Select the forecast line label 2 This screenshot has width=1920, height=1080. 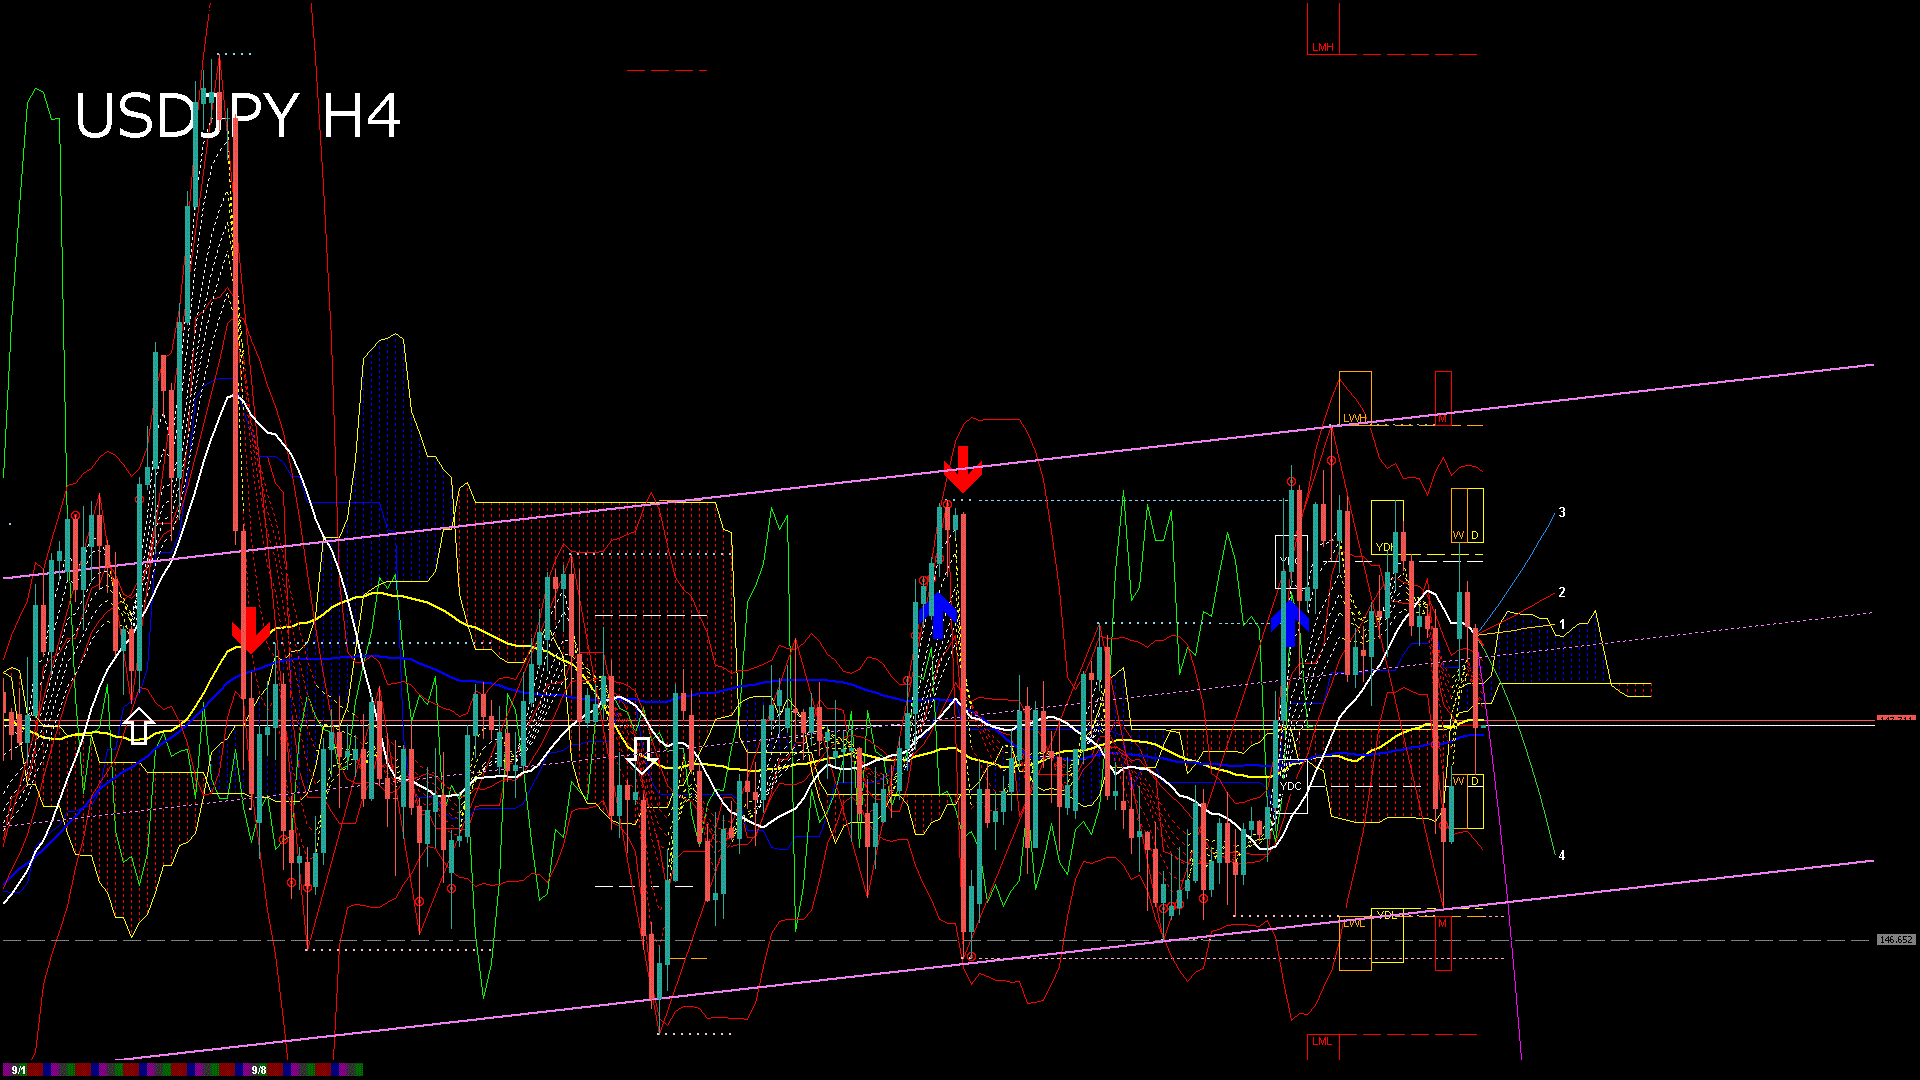coord(1562,592)
